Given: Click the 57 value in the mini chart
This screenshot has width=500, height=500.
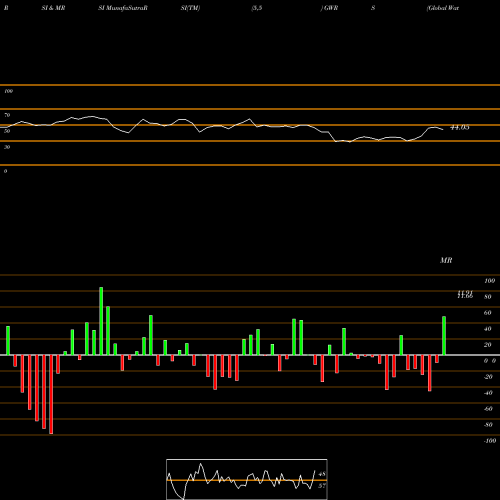Looking at the screenshot, I should pyautogui.click(x=322, y=486).
